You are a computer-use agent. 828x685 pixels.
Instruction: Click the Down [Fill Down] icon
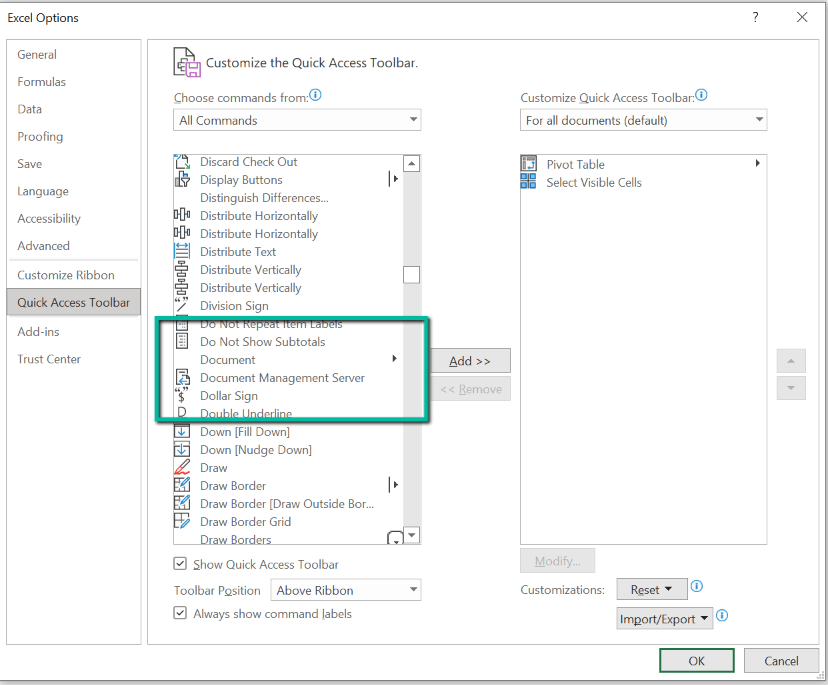(182, 431)
